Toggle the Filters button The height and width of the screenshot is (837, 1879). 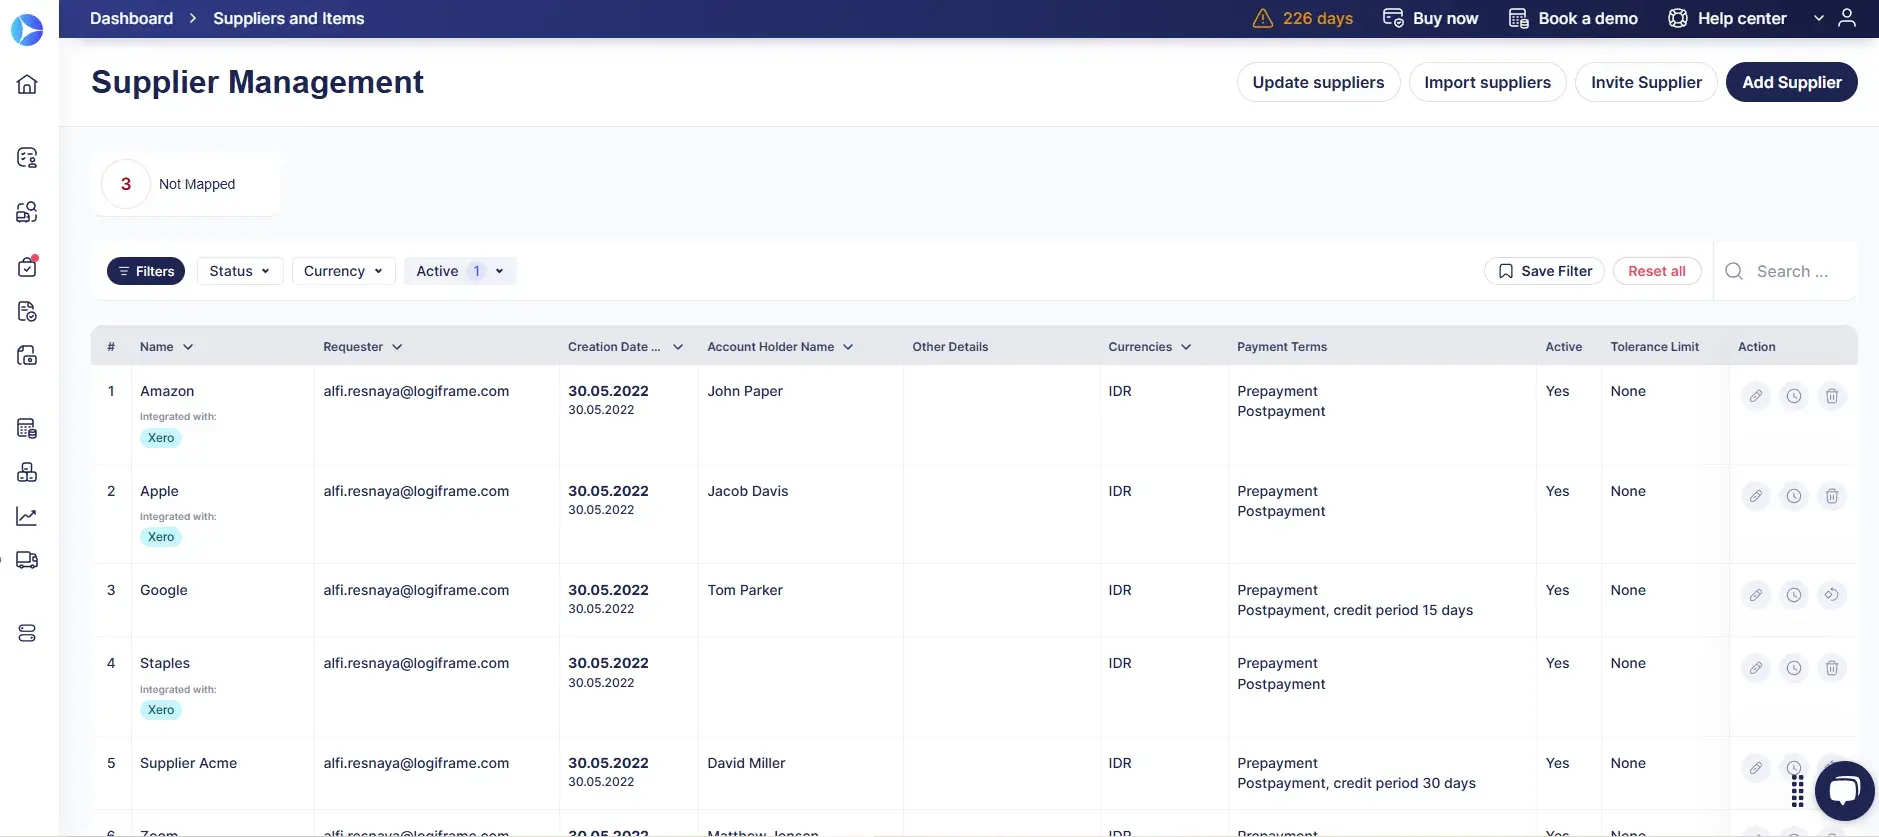pos(146,271)
